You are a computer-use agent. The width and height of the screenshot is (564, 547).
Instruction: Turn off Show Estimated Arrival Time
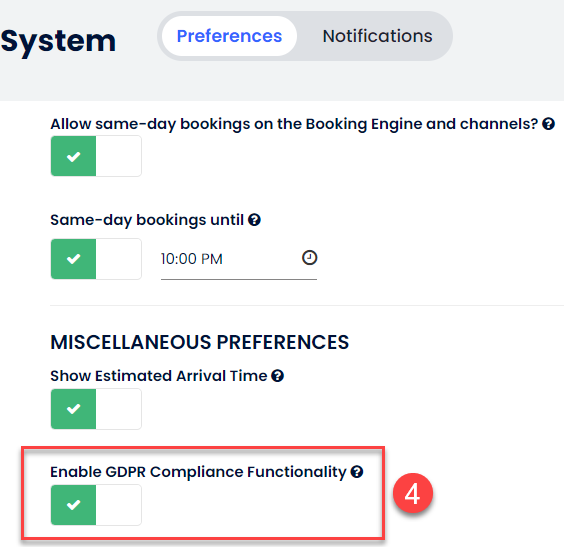tap(96, 409)
